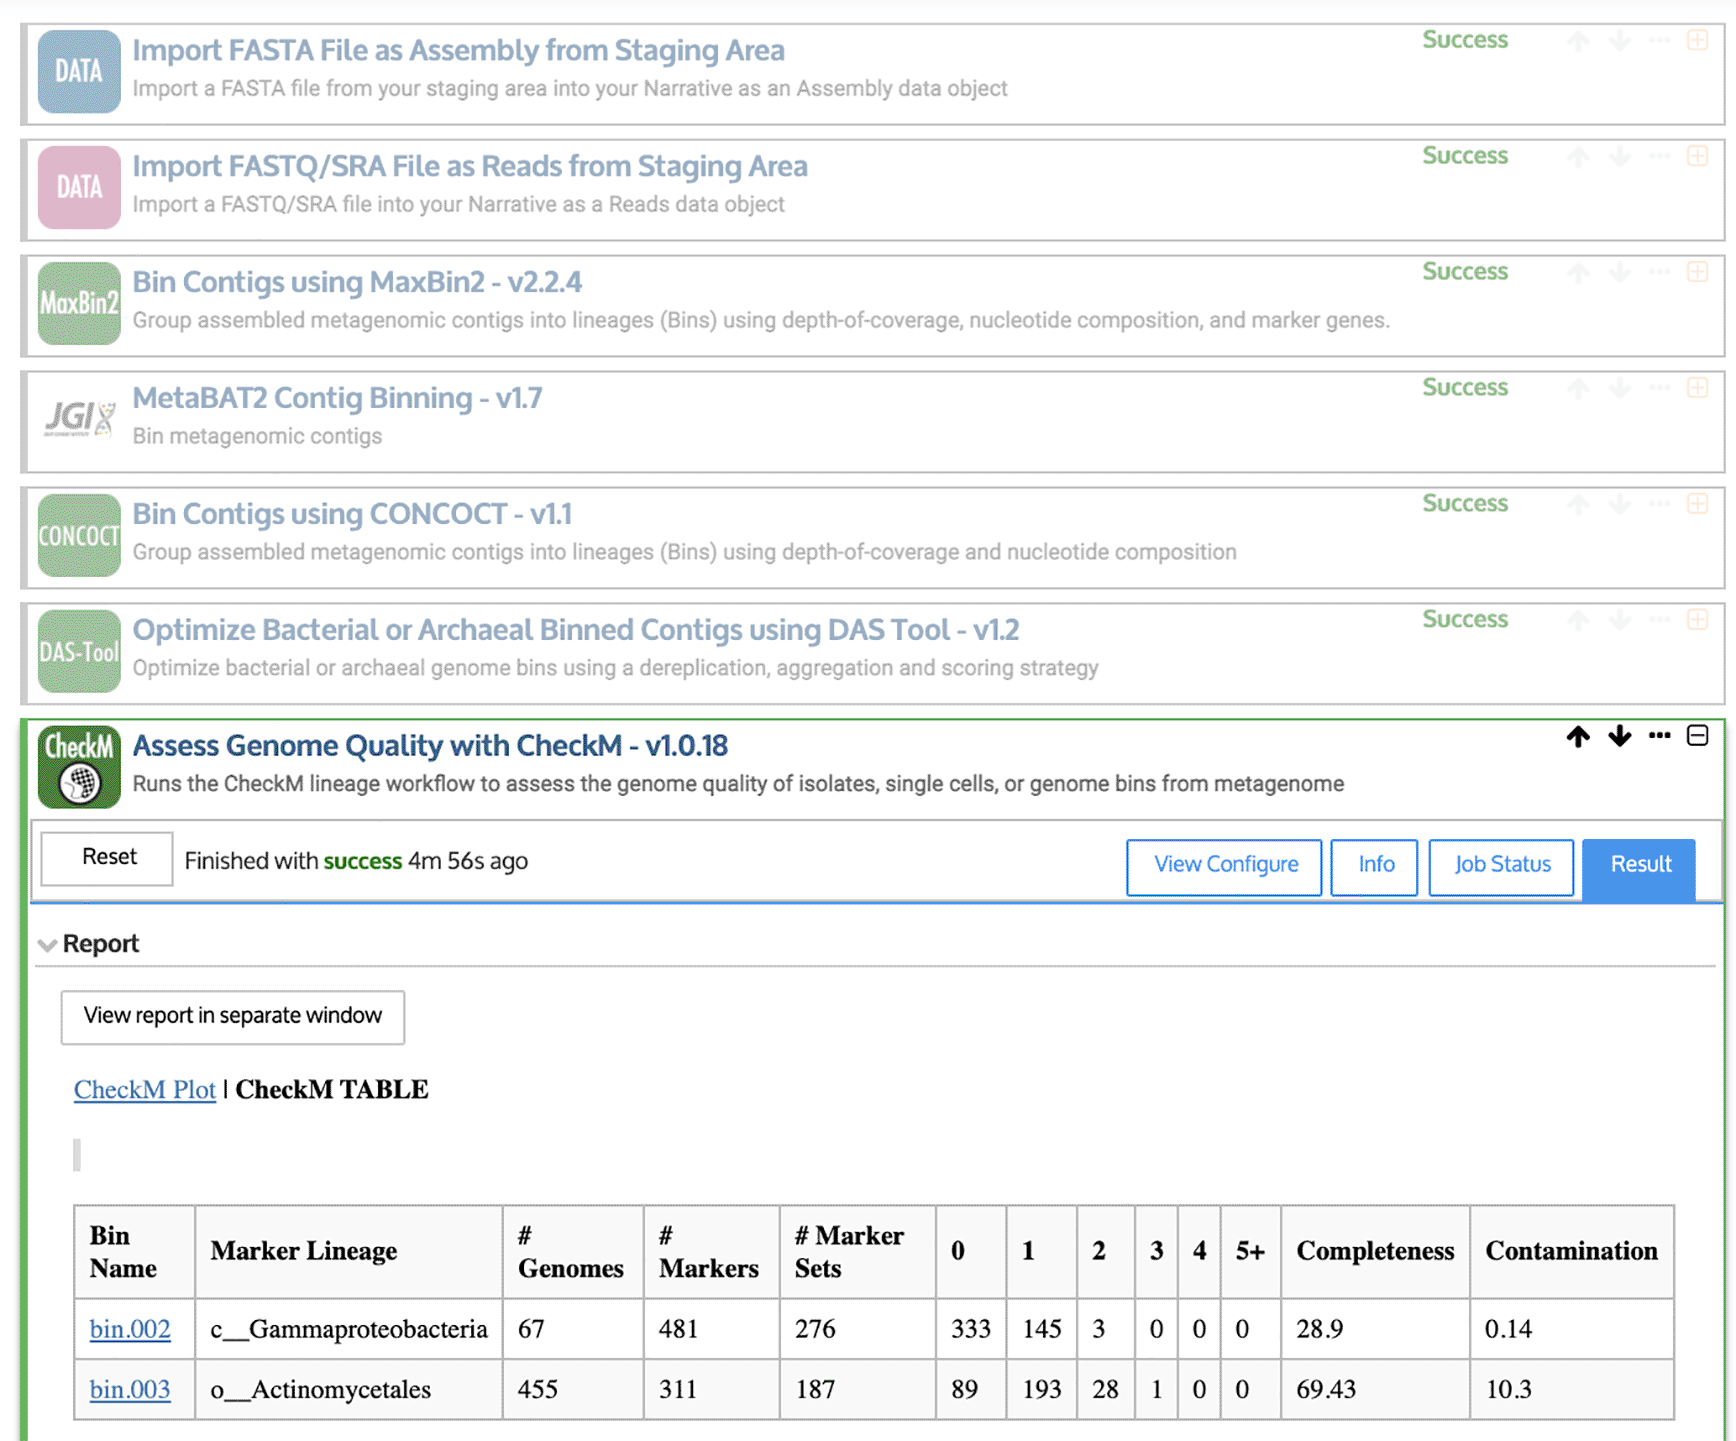Move the MetaBAT2 cell up
The width and height of the screenshot is (1736, 1441).
(1578, 389)
